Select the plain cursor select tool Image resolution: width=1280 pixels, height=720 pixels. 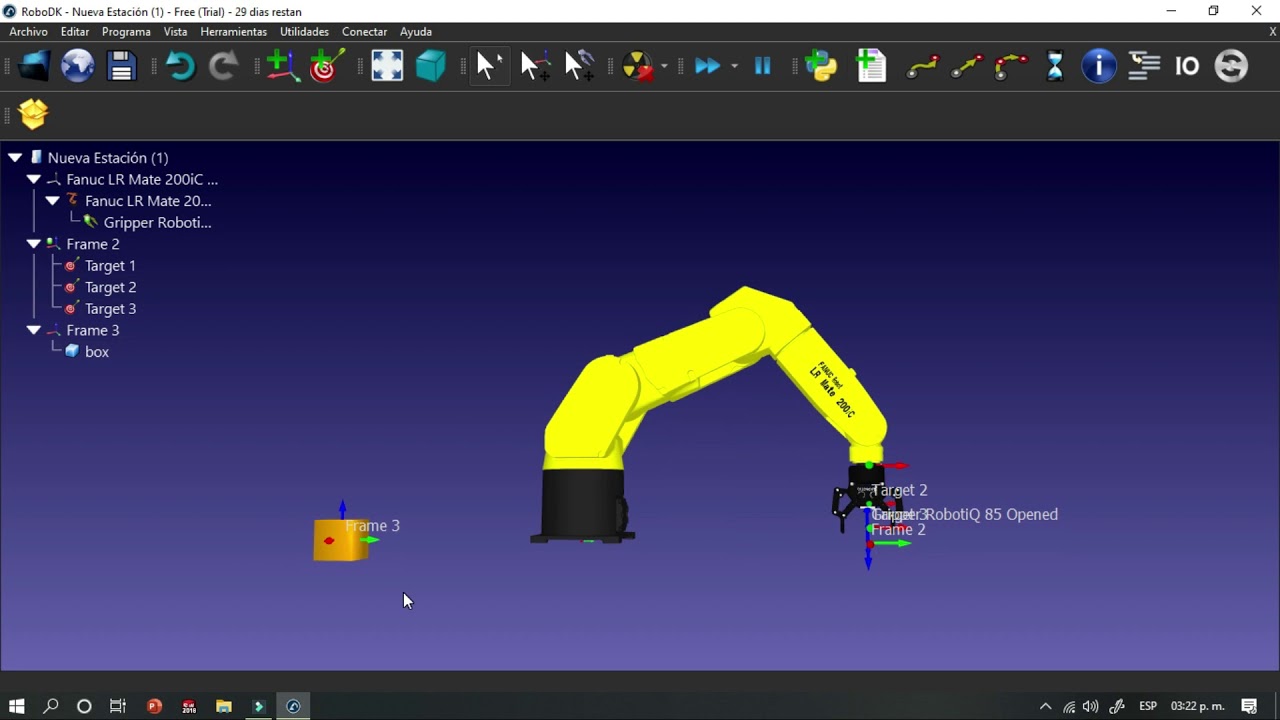point(490,67)
